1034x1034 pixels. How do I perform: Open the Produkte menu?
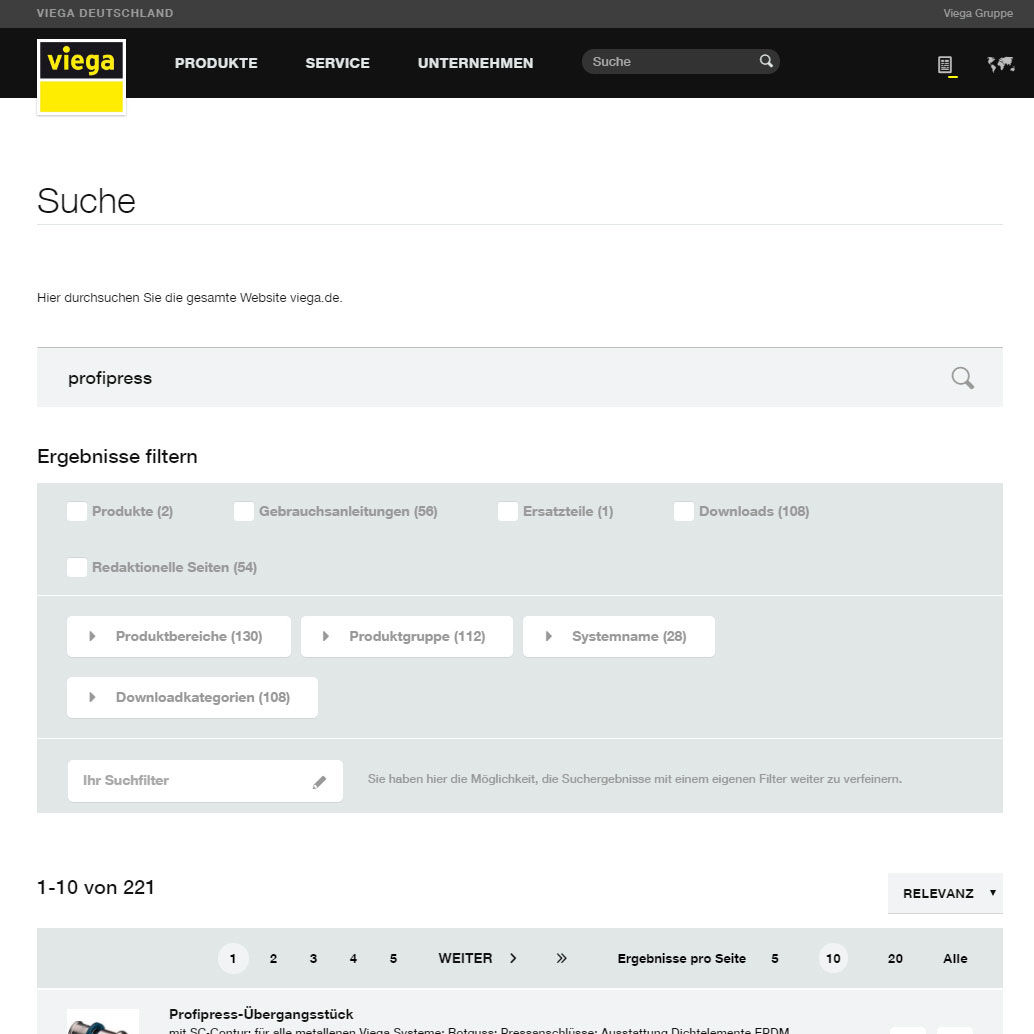click(216, 63)
